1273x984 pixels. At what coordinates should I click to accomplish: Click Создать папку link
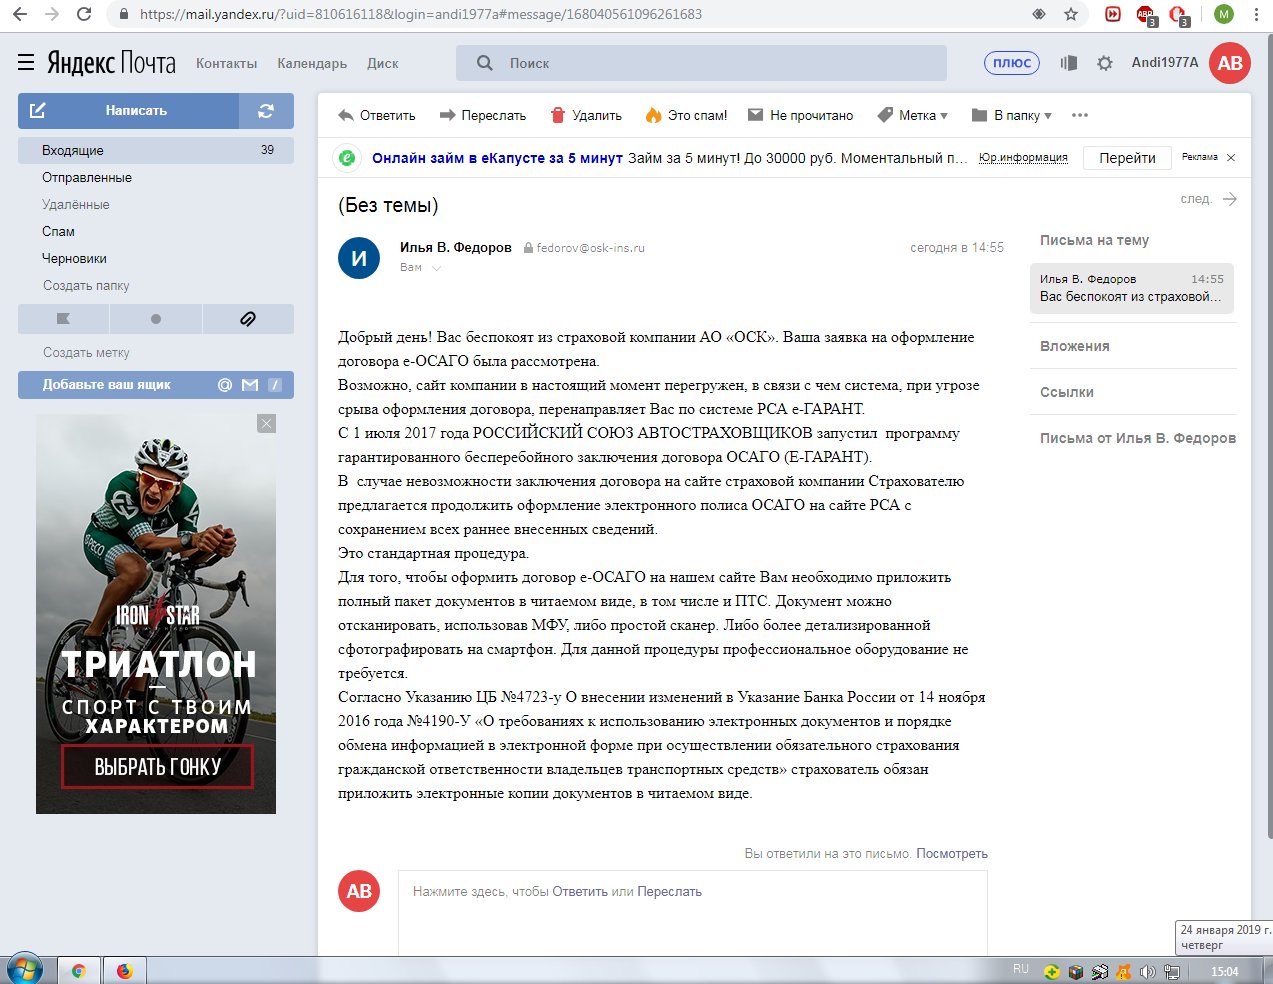[86, 285]
